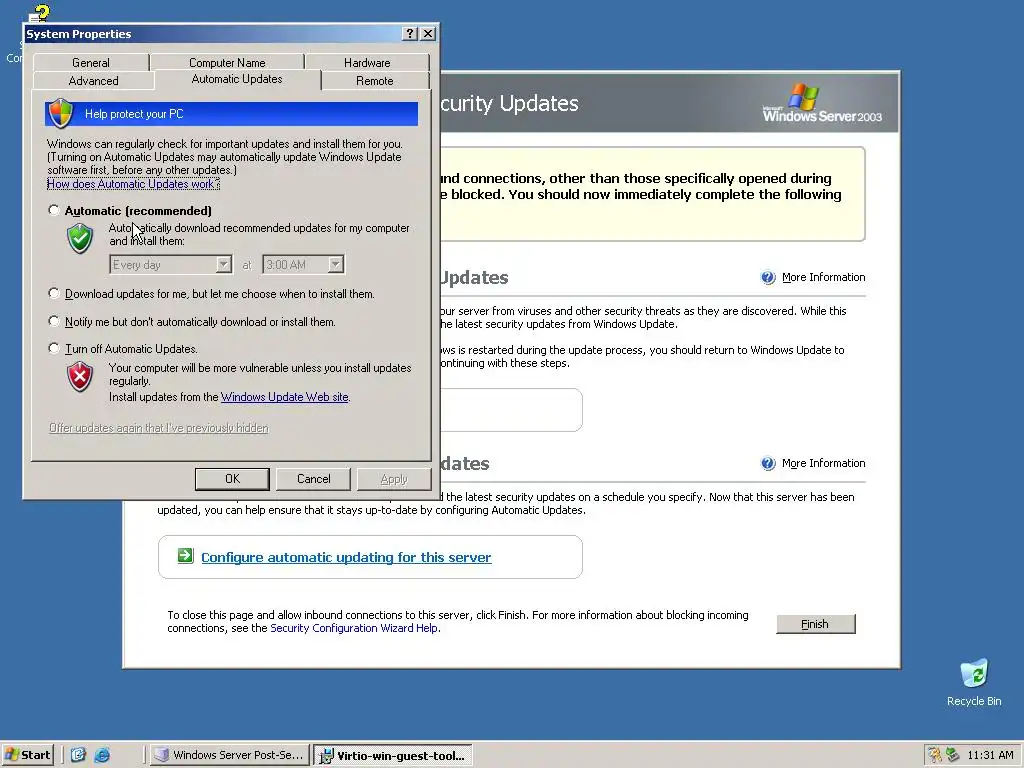The image size is (1024, 768).
Task: Click the 11:31 AM system clock
Action: click(x=990, y=755)
